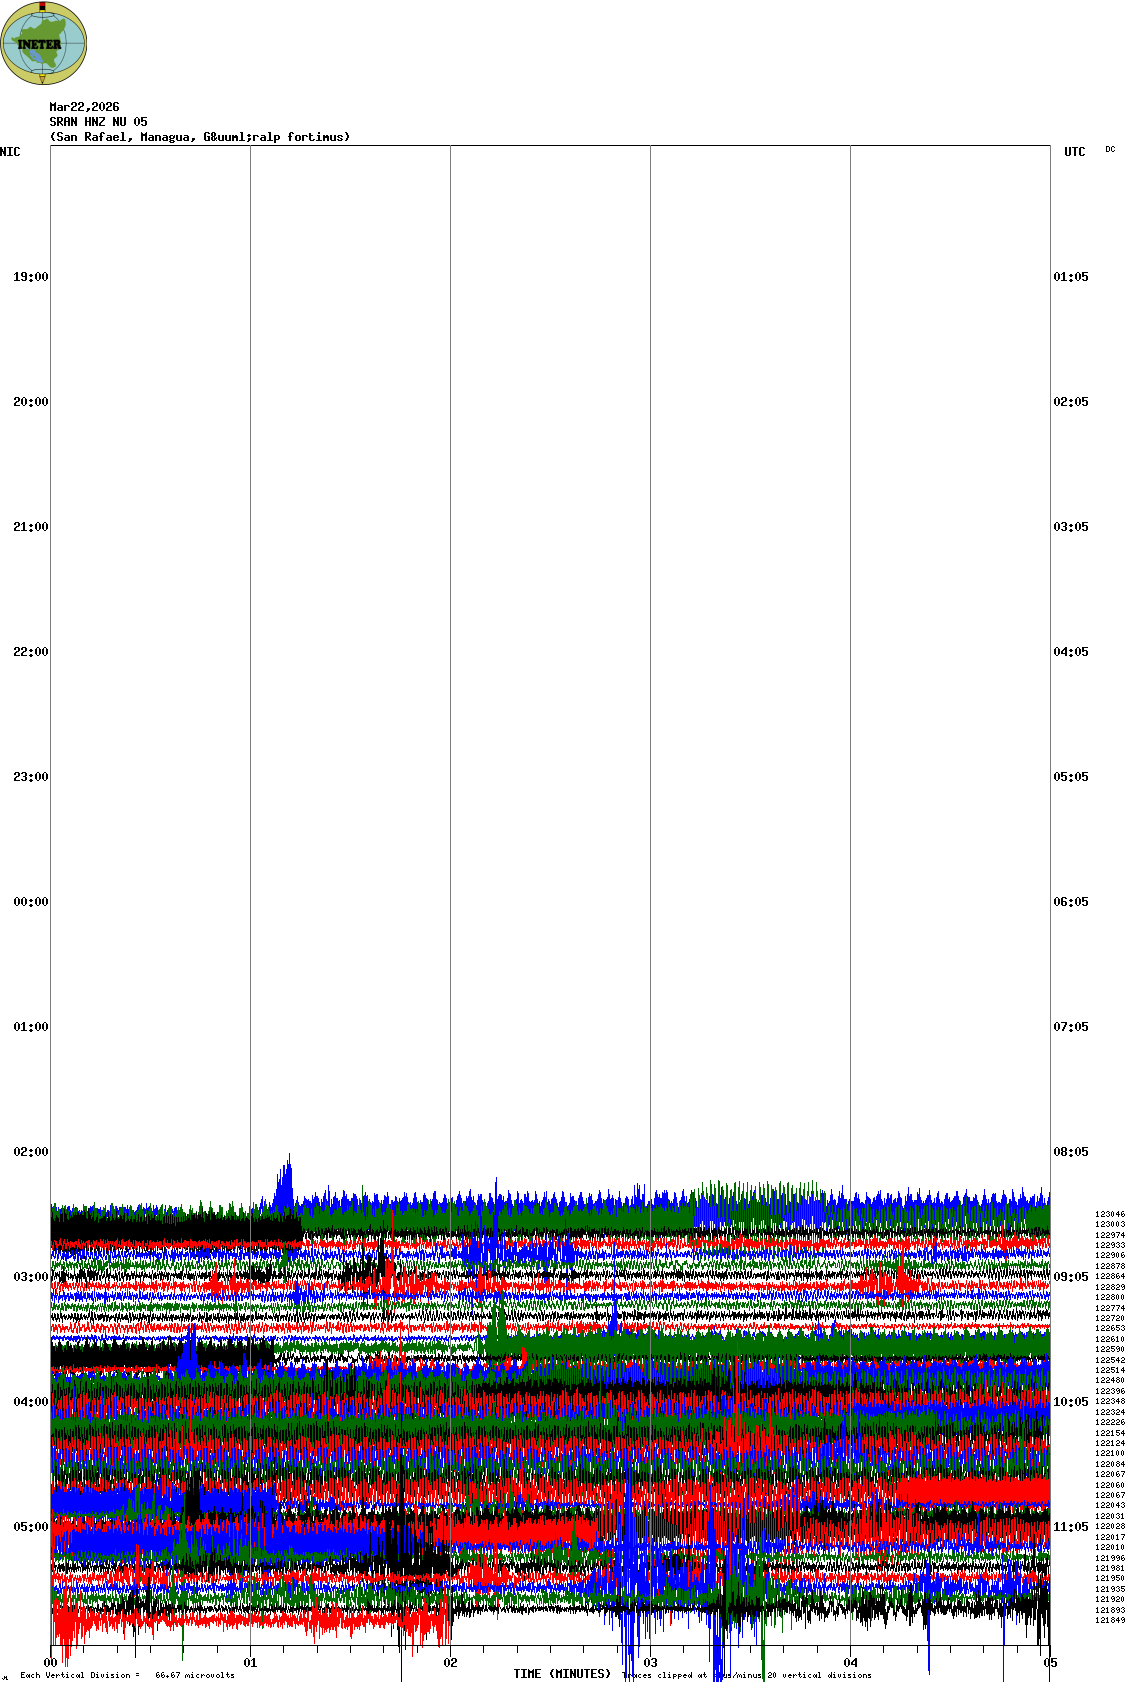The width and height of the screenshot is (1130, 1689).
Task: Click the tall blue spike after minute 01
Action: (x=286, y=1180)
